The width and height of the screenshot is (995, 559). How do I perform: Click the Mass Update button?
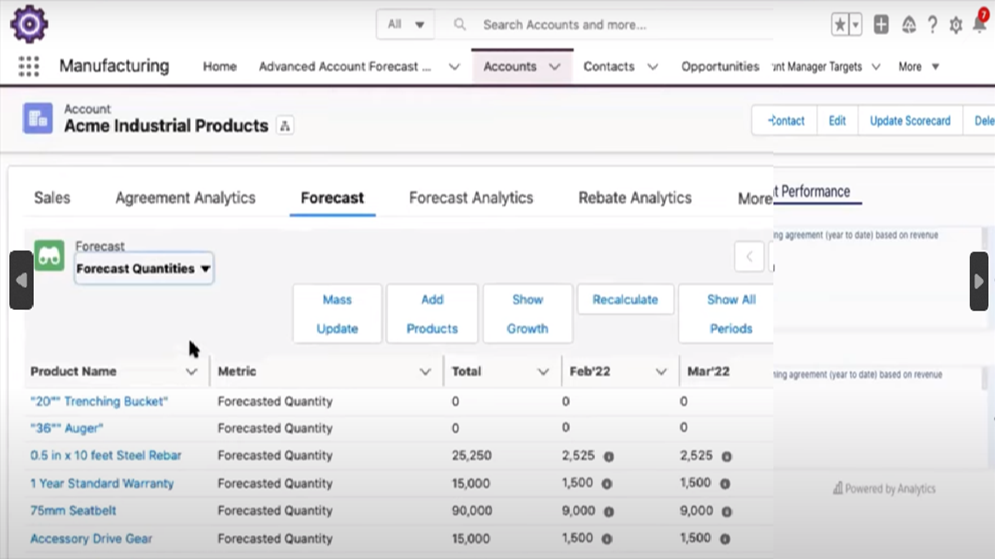[338, 314]
